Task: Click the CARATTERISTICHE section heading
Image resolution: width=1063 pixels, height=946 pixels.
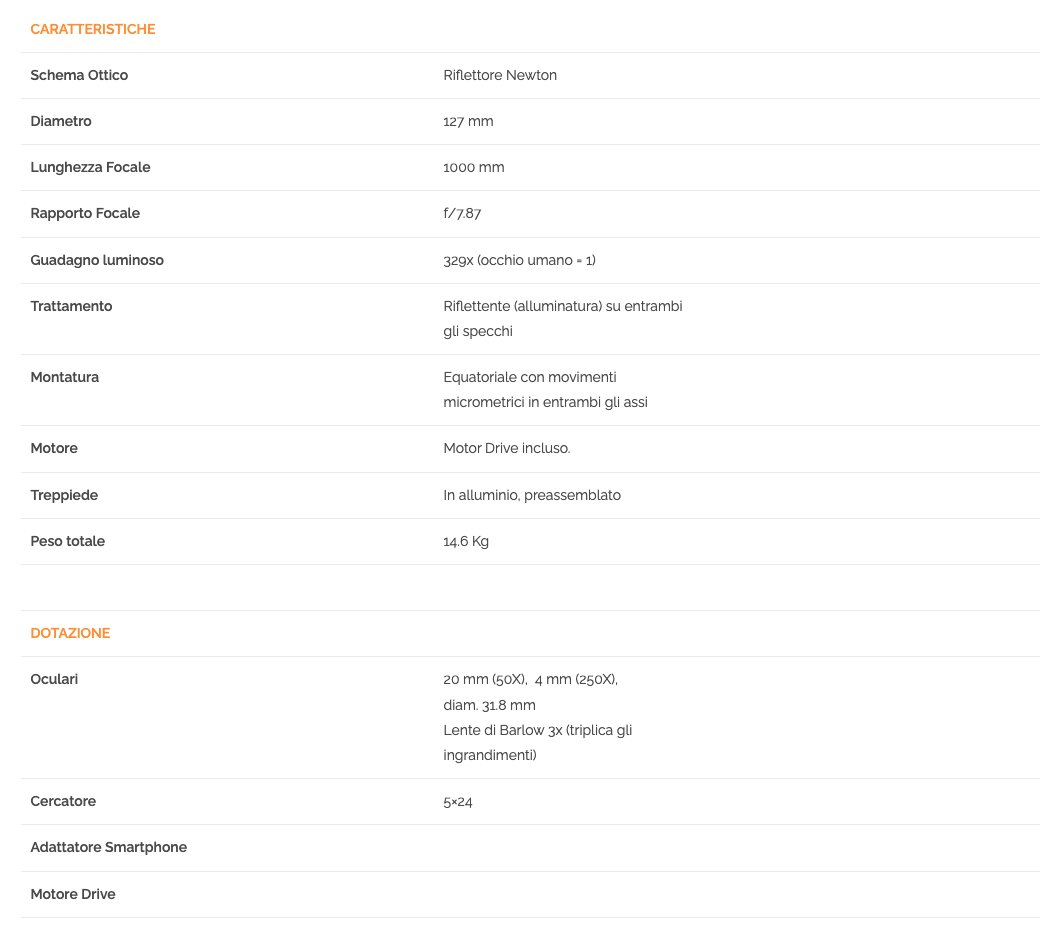Action: coord(93,29)
